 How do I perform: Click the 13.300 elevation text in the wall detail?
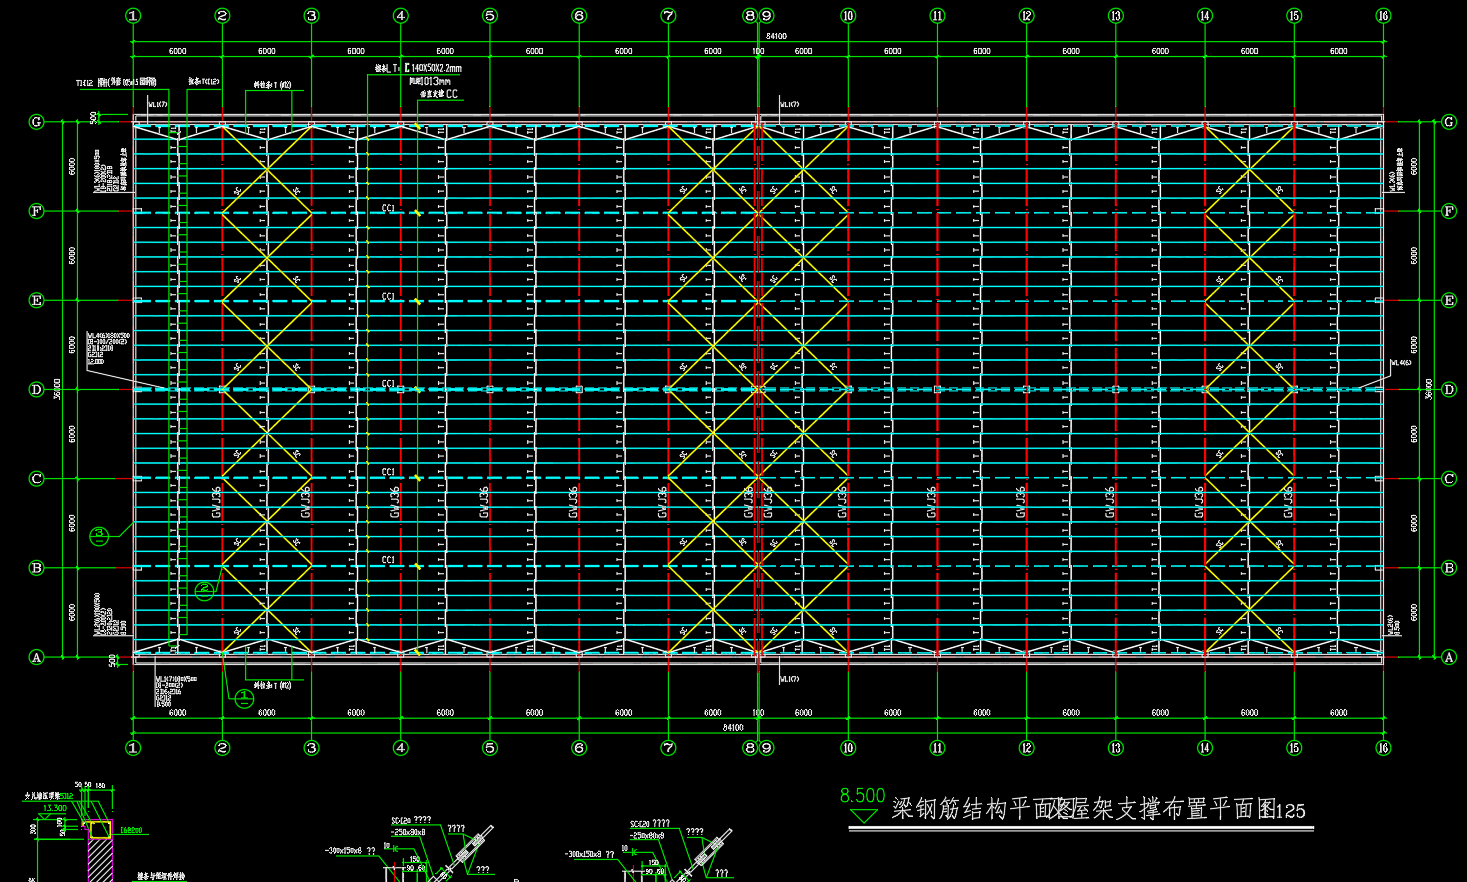pos(55,808)
